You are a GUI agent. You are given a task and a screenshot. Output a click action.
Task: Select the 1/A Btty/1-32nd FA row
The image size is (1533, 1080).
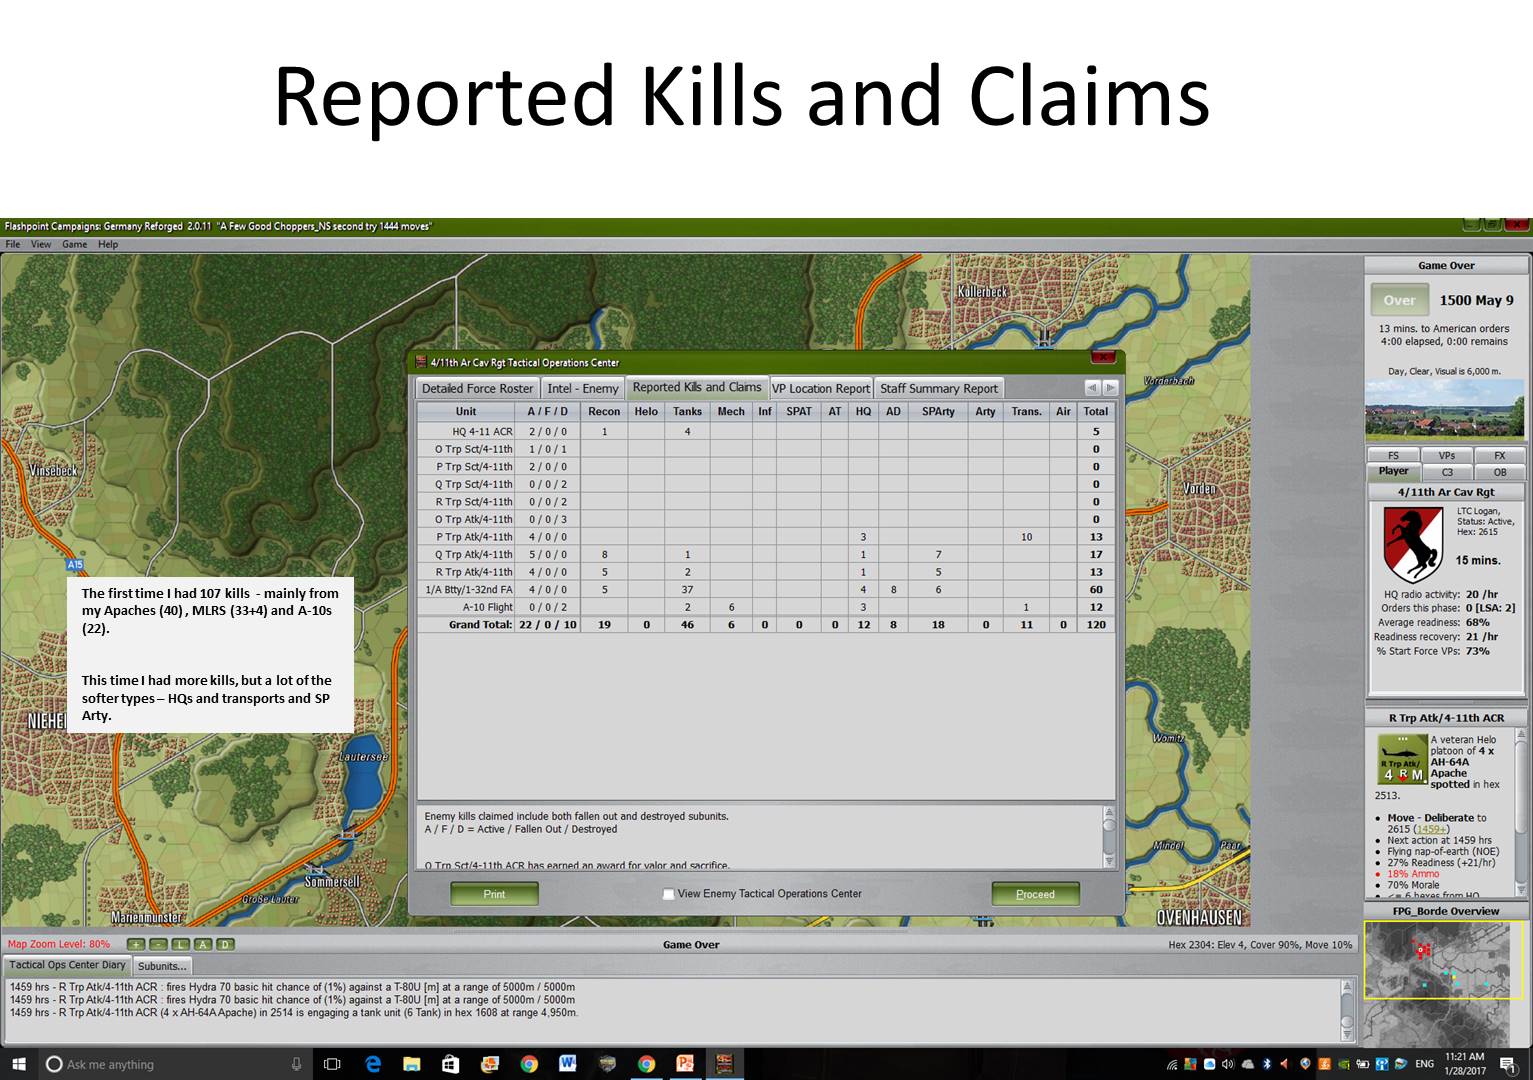click(766, 590)
